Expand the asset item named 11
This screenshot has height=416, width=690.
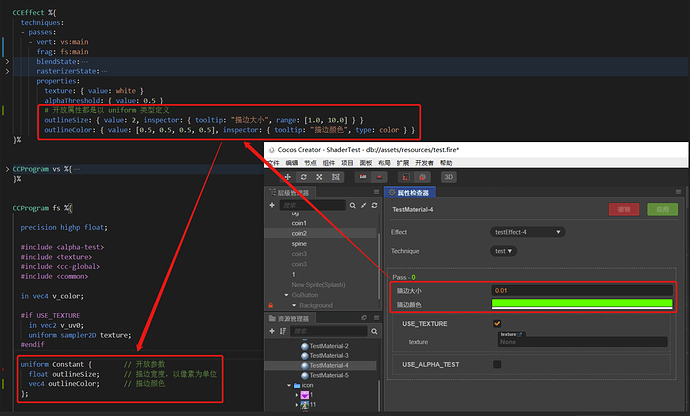point(297,405)
